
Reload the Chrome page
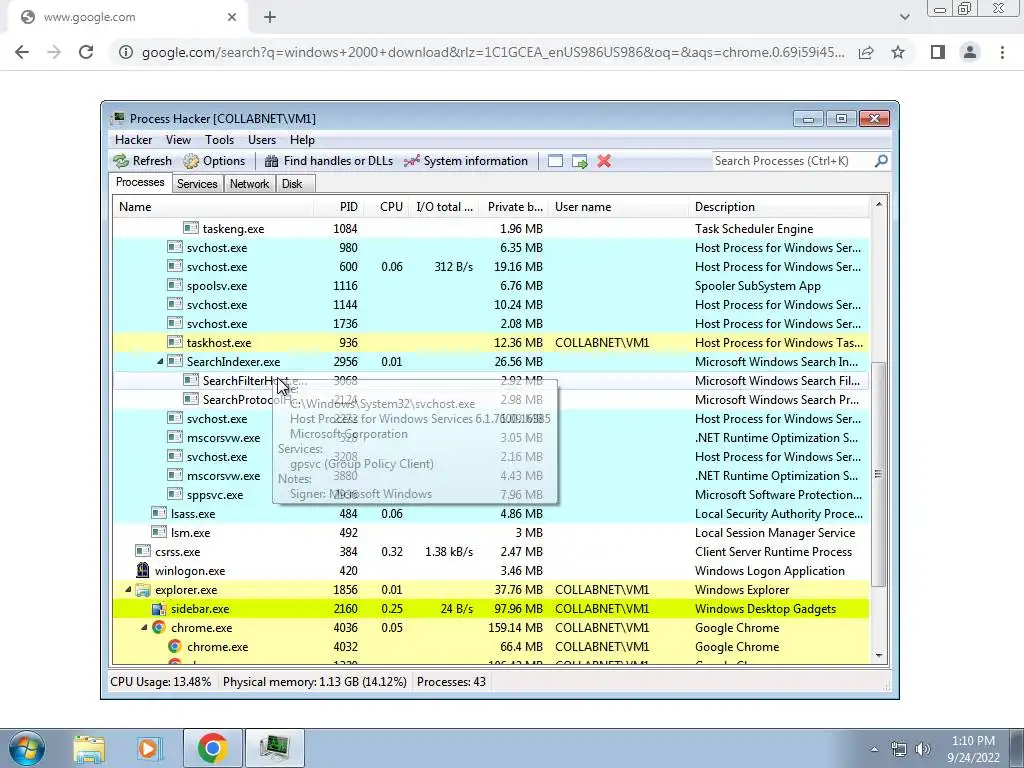coord(86,52)
